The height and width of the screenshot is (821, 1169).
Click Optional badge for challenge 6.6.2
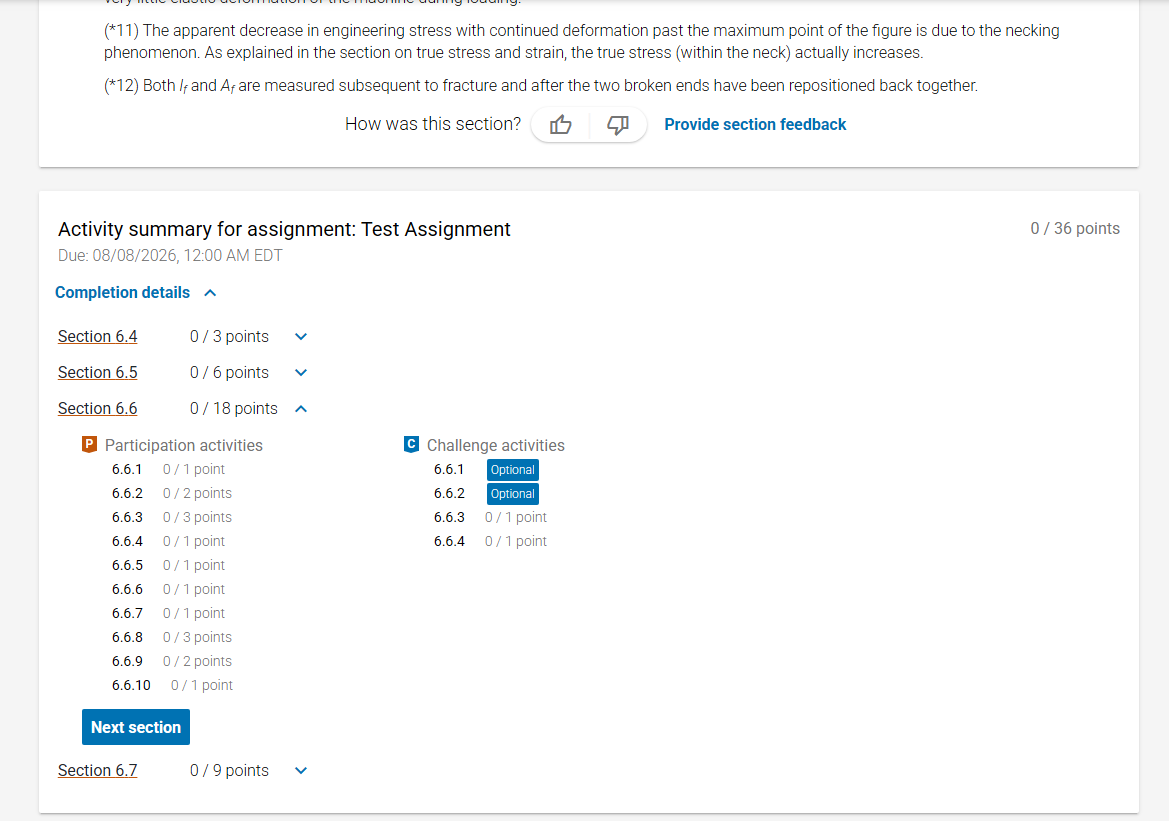click(512, 494)
